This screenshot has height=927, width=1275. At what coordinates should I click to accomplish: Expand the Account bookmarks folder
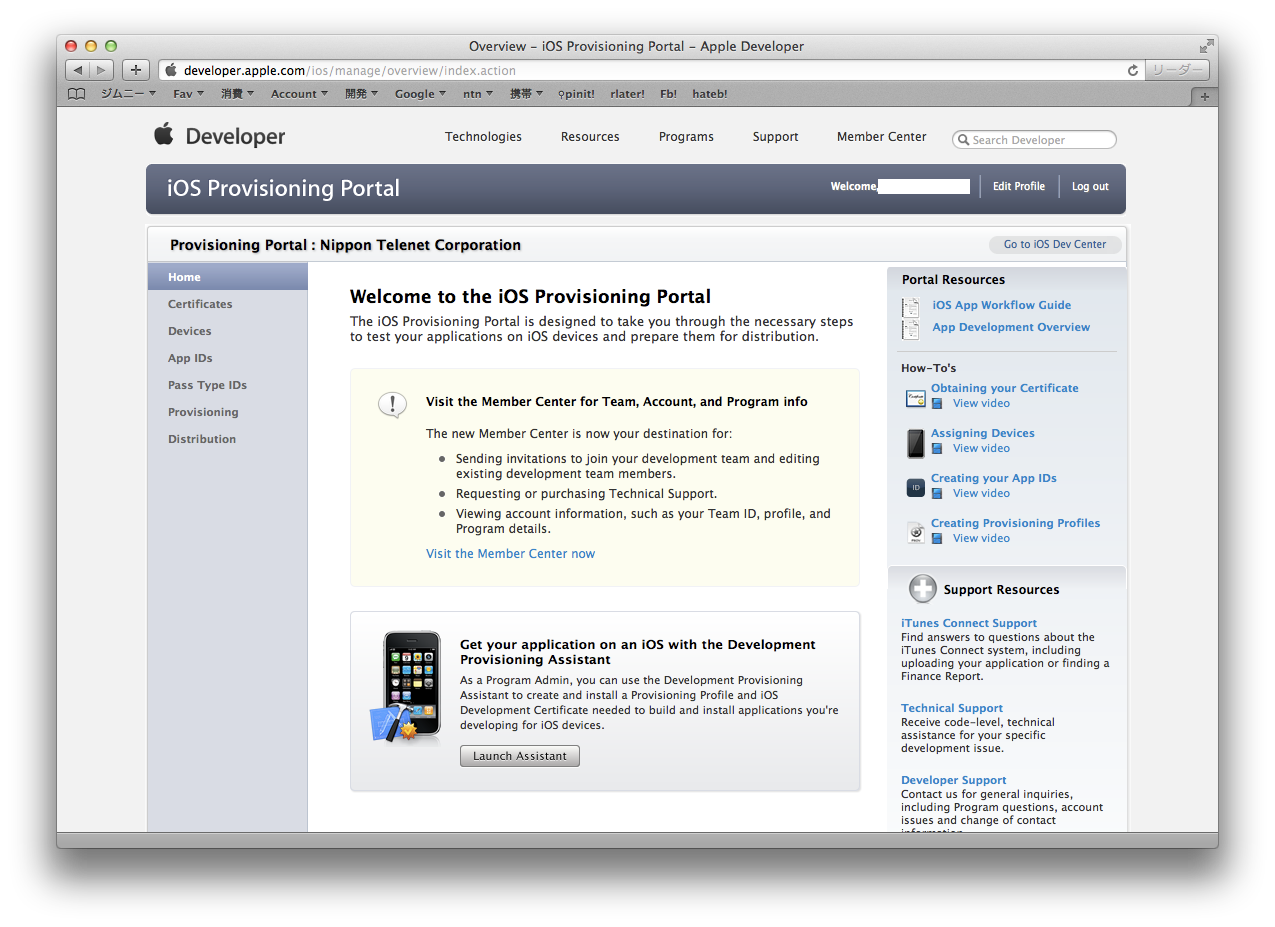tap(299, 94)
